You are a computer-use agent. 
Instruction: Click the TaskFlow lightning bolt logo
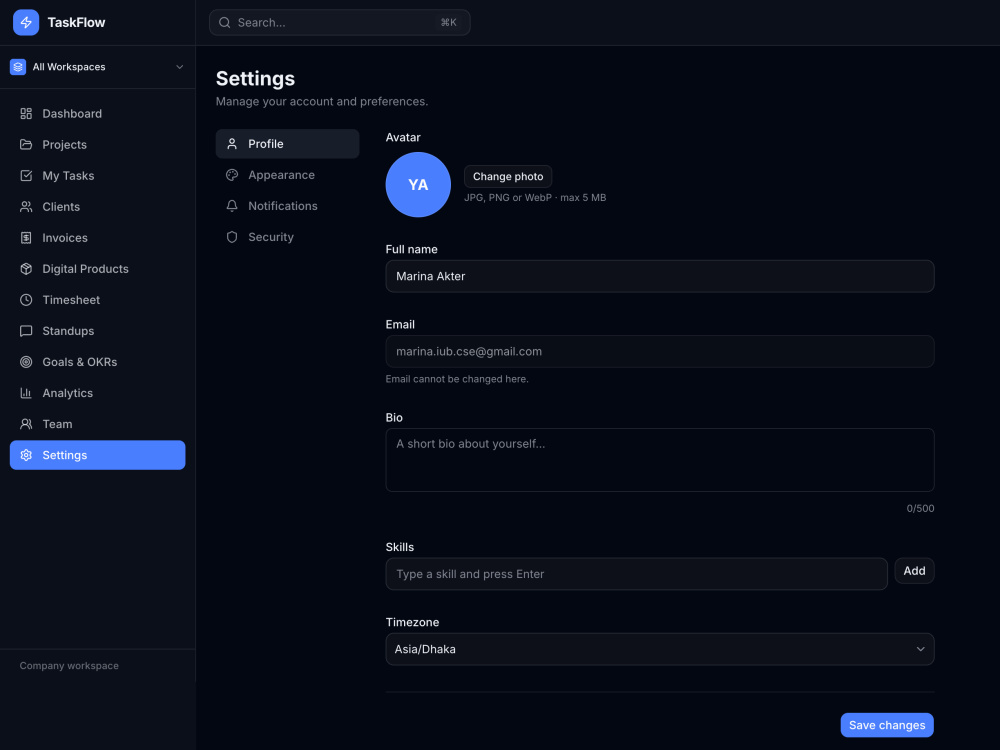(x=26, y=22)
